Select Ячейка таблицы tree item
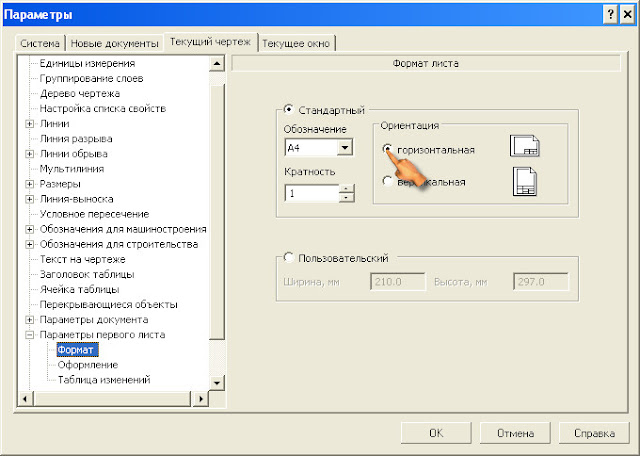The image size is (640, 456). click(x=80, y=290)
